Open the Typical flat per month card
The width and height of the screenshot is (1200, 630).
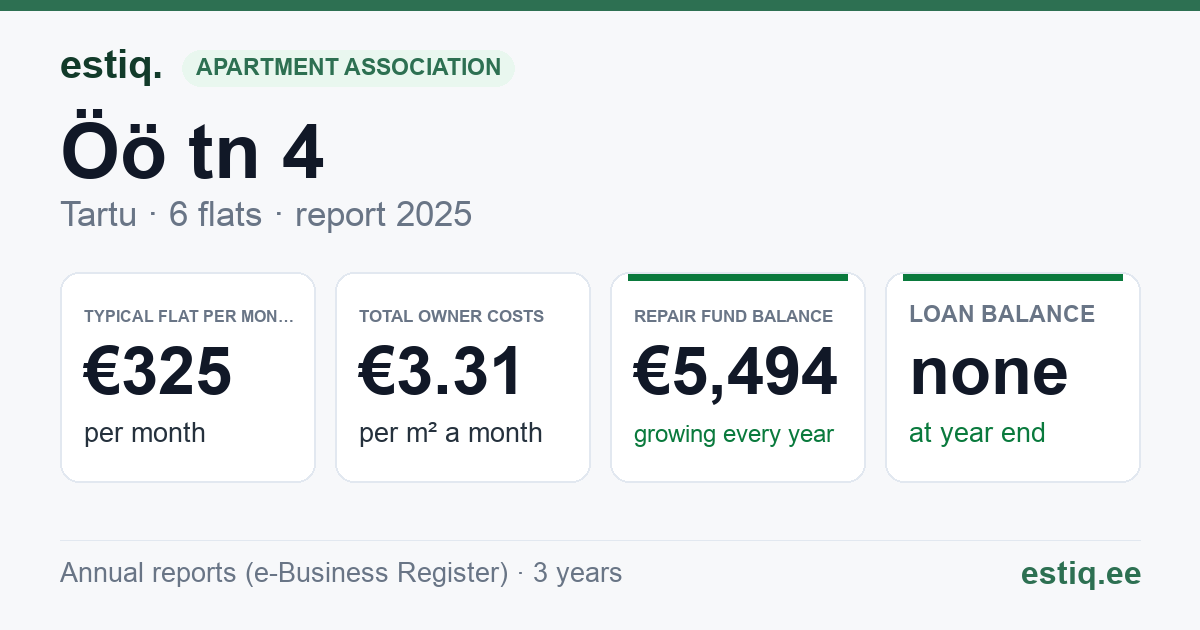188,377
